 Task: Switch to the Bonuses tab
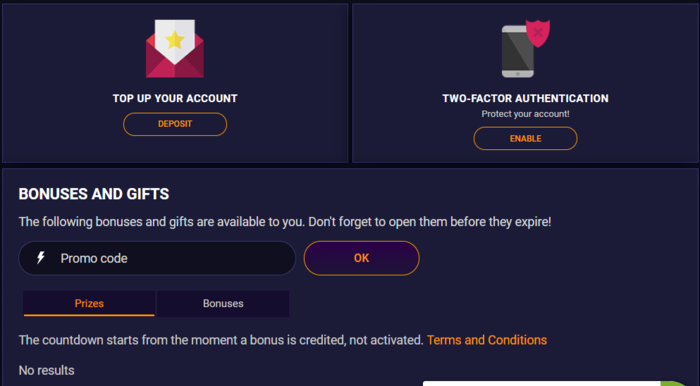click(x=223, y=303)
